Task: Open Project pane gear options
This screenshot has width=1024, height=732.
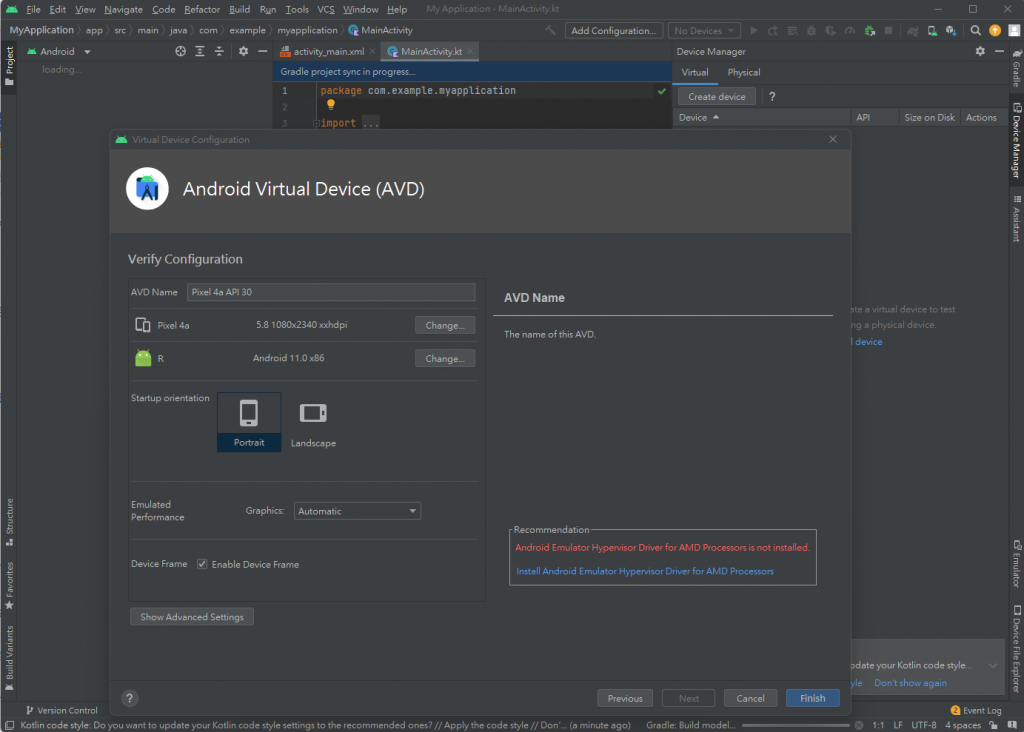Action: [243, 51]
